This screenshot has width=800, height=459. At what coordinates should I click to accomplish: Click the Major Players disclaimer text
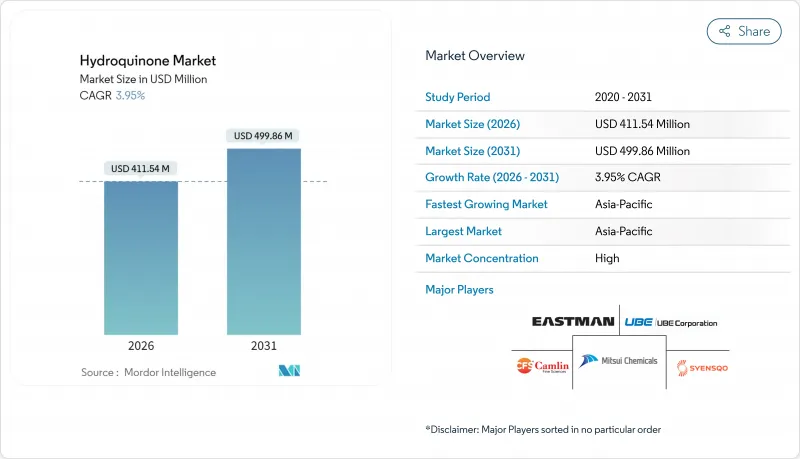coord(543,428)
